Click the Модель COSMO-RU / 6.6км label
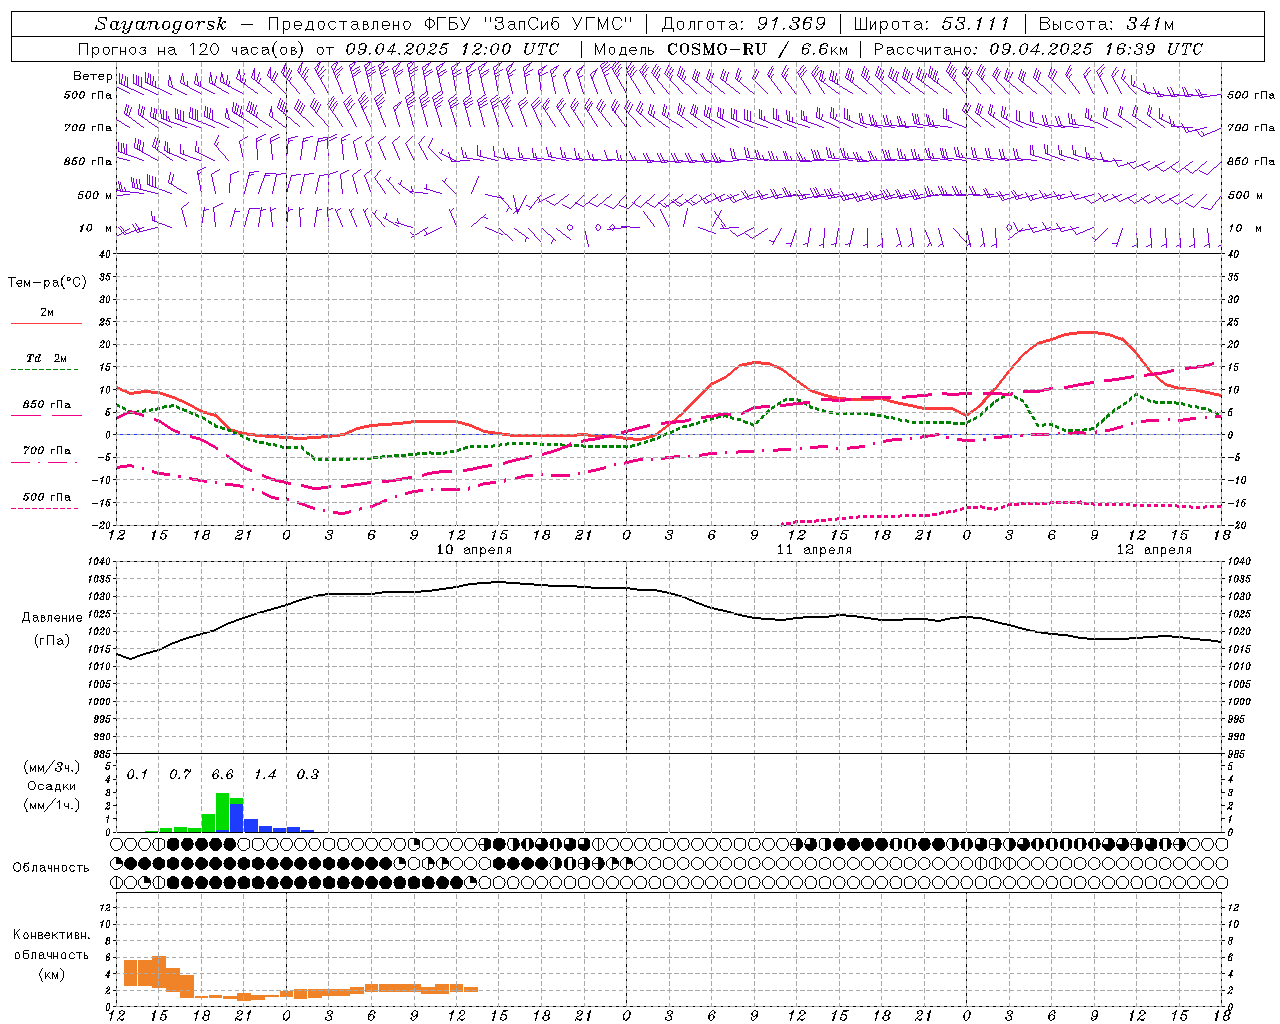The image size is (1280, 1024). (x=720, y=49)
